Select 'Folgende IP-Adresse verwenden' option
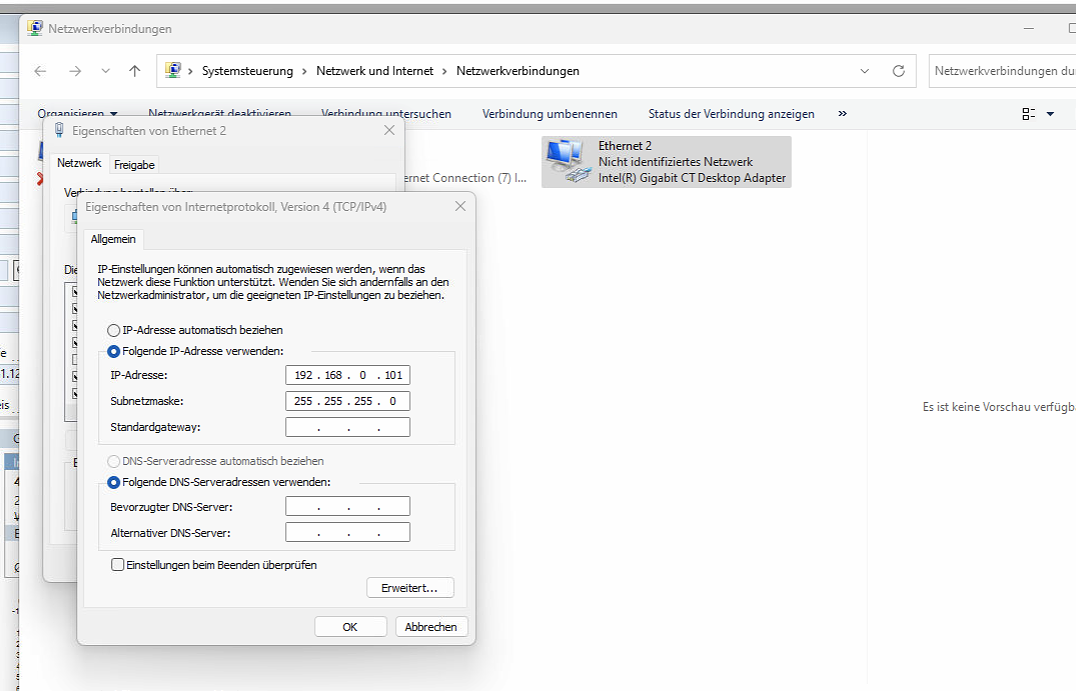Image resolution: width=1076 pixels, height=691 pixels. point(114,351)
